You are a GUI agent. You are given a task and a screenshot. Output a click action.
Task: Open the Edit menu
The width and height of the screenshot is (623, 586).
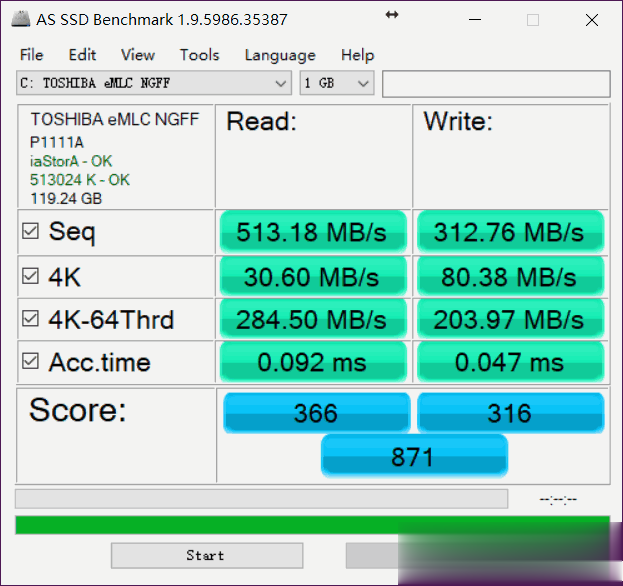click(82, 55)
